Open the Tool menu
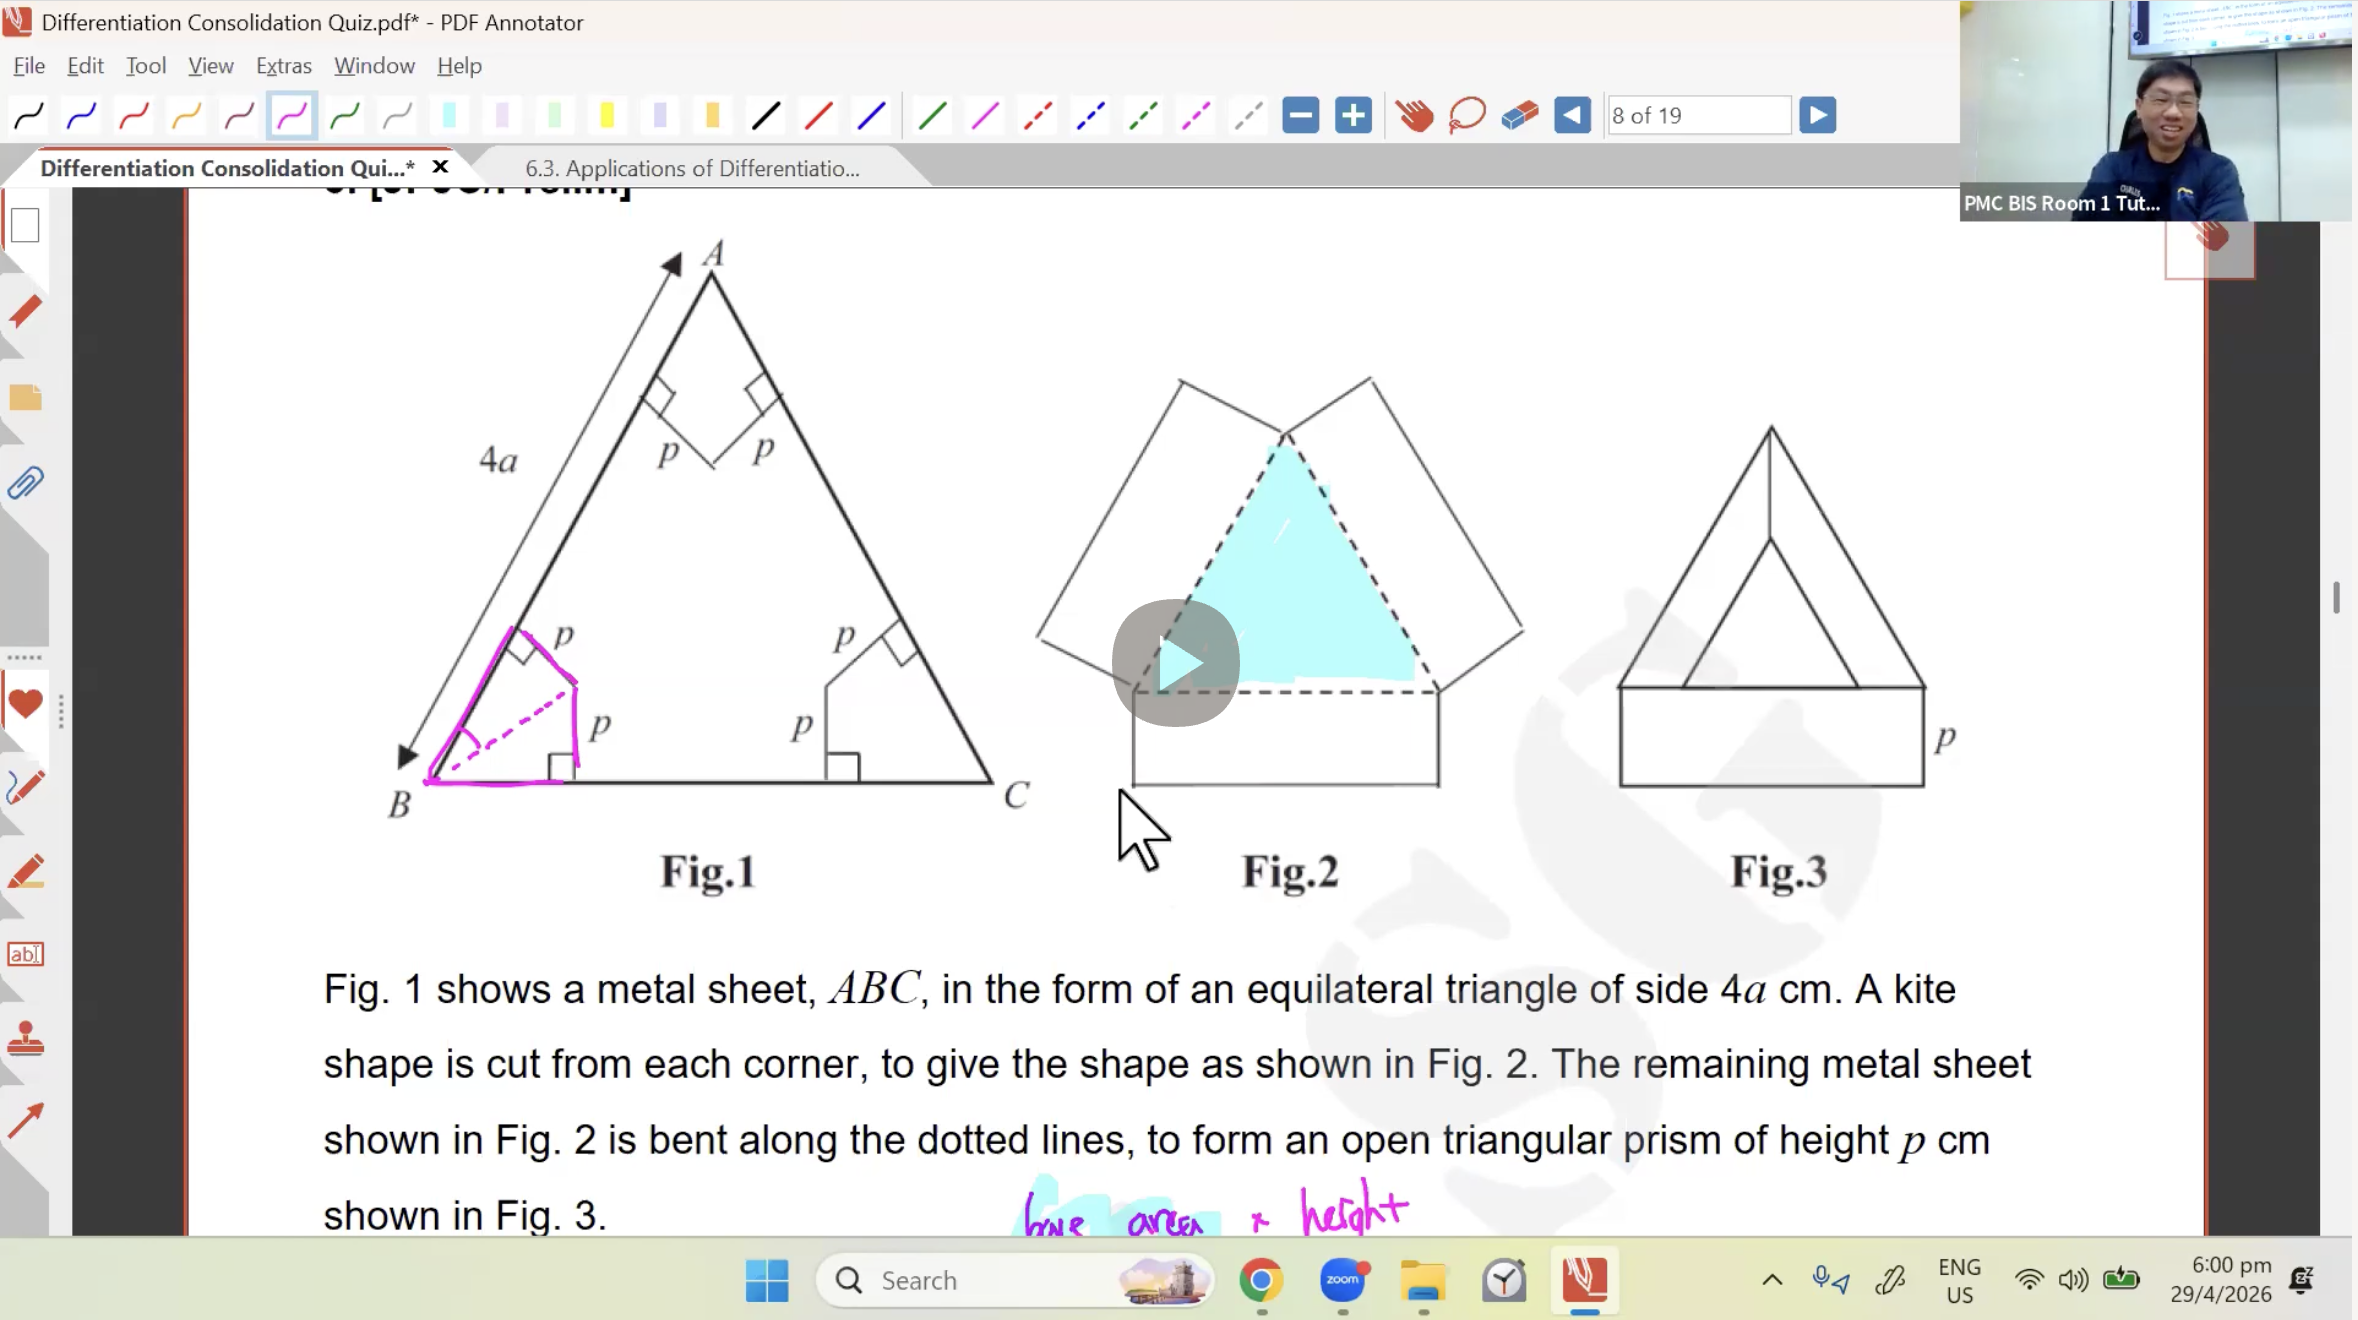 (x=145, y=65)
